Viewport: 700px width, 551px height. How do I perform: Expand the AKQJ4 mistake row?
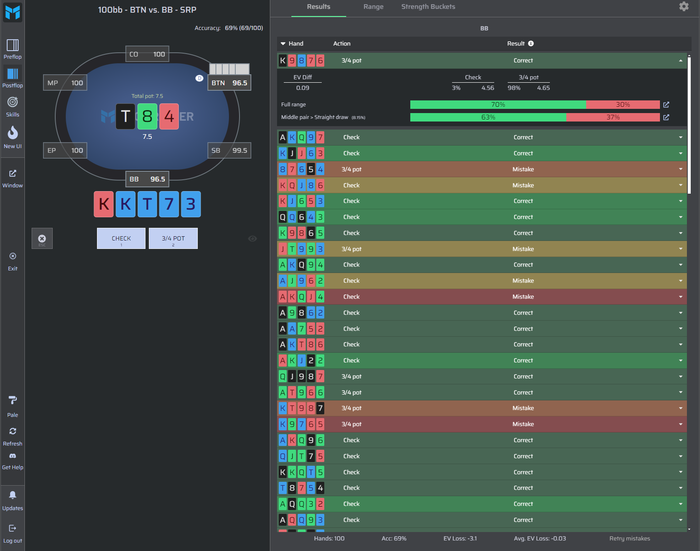[680, 296]
